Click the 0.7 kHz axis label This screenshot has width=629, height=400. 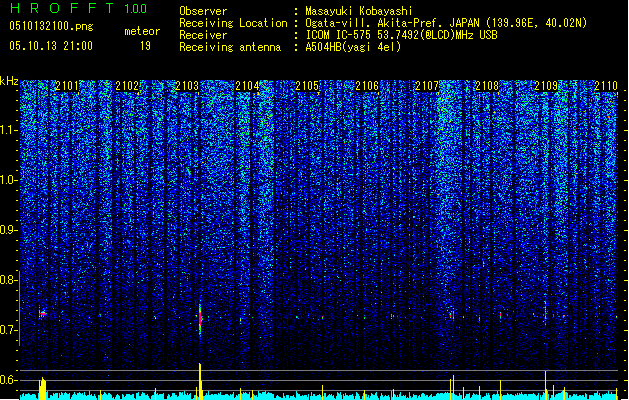pos(9,330)
